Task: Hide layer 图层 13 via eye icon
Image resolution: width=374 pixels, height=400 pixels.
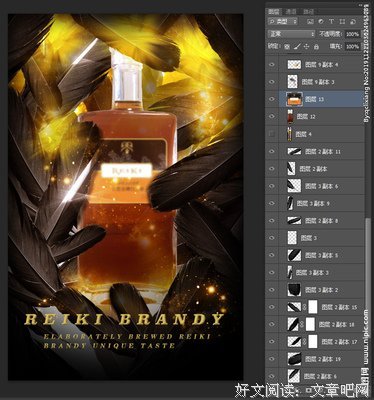Action: 272,99
